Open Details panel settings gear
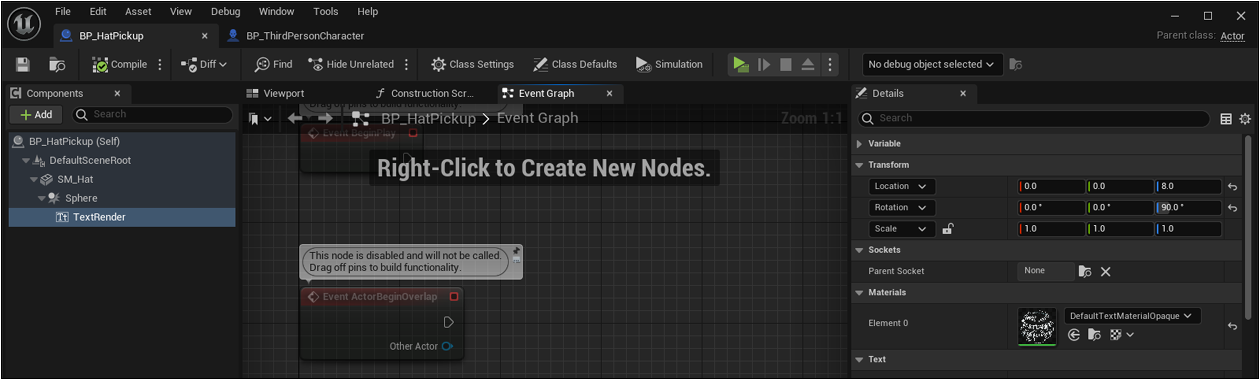The image size is (1260, 380). pyautogui.click(x=1245, y=119)
